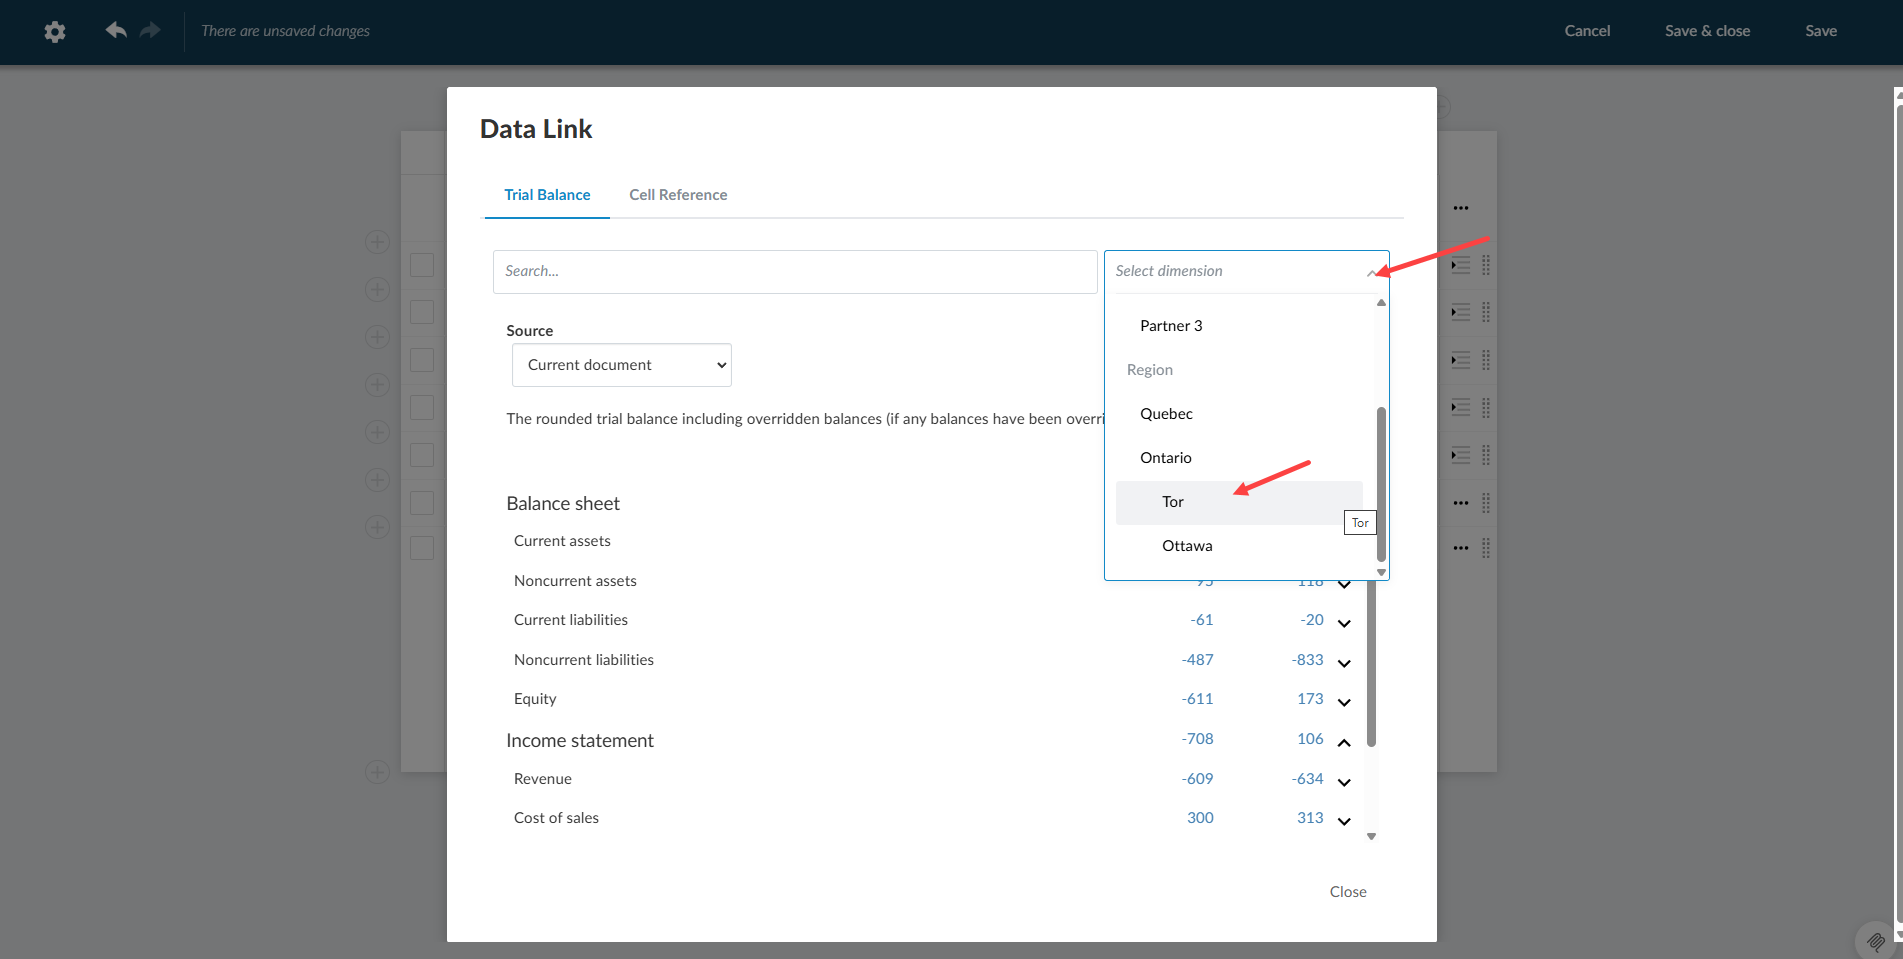Viewport: 1903px width, 959px height.
Task: Click the Close button in the dialog
Action: click(1347, 891)
